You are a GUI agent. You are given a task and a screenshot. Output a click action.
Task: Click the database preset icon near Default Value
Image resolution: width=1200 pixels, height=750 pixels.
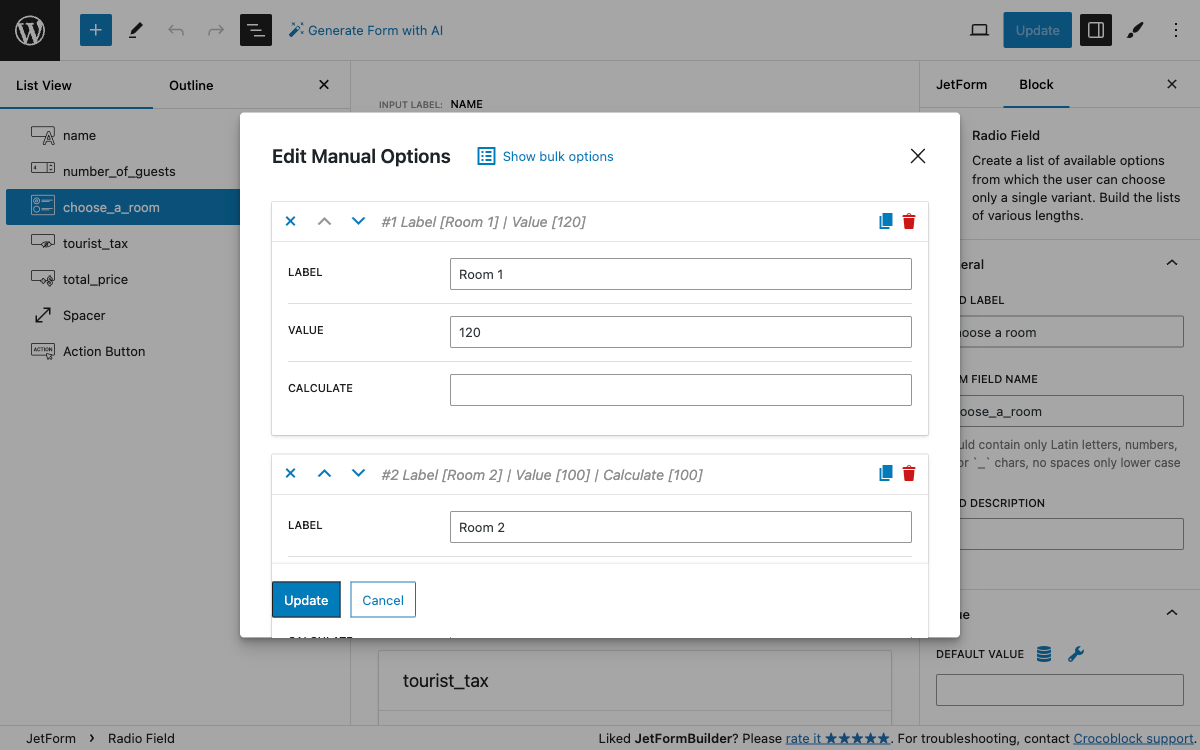[x=1044, y=654]
